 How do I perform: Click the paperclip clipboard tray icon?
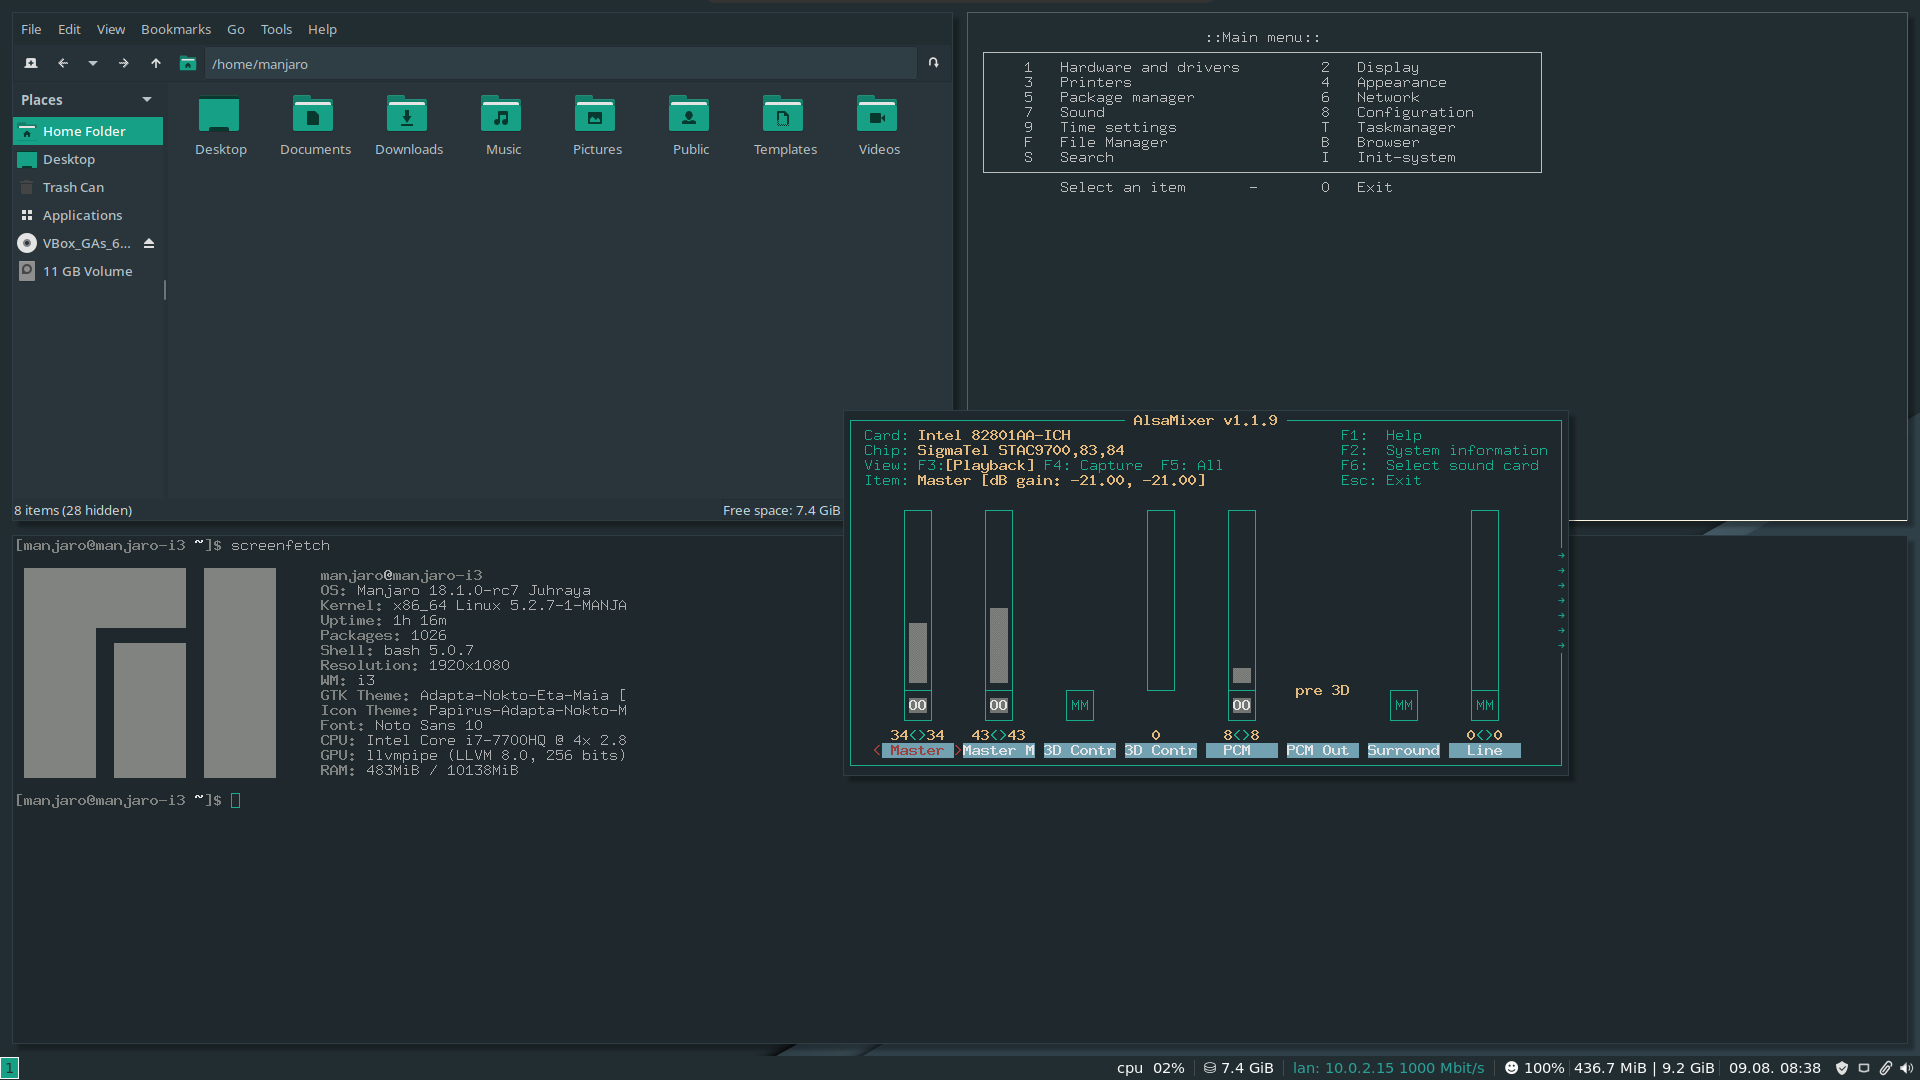[1885, 1068]
